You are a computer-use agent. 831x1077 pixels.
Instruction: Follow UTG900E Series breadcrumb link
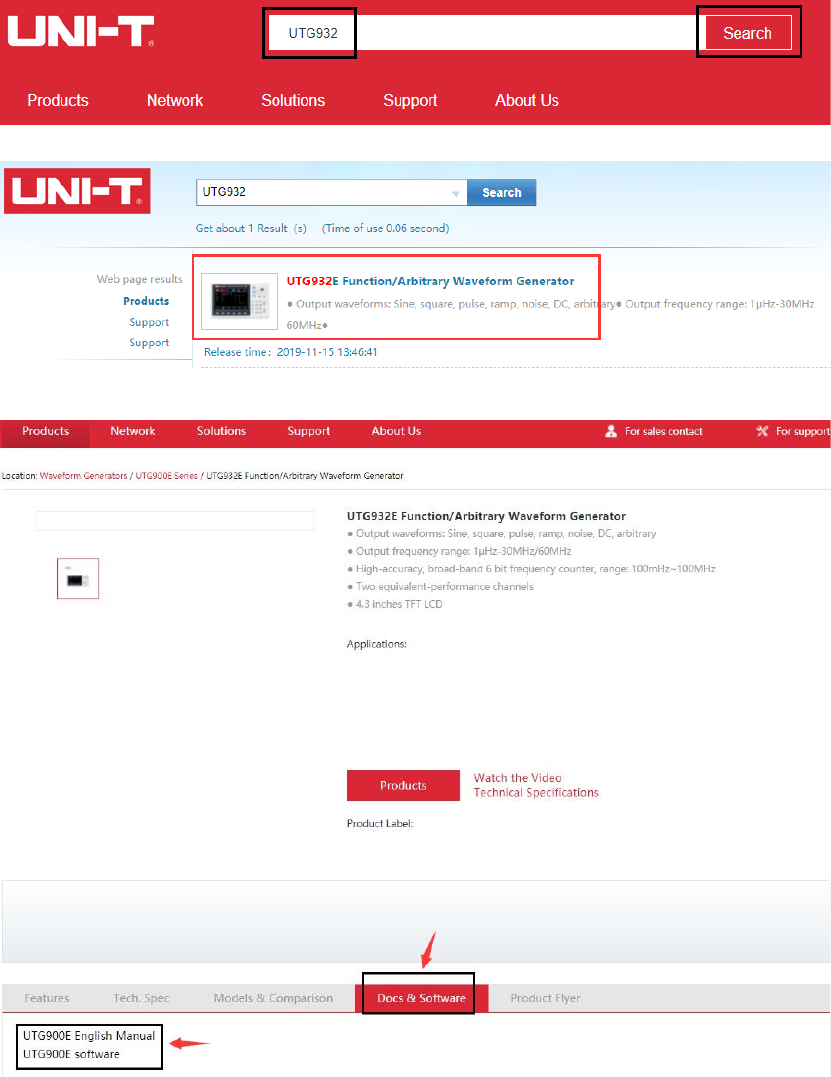coord(166,475)
